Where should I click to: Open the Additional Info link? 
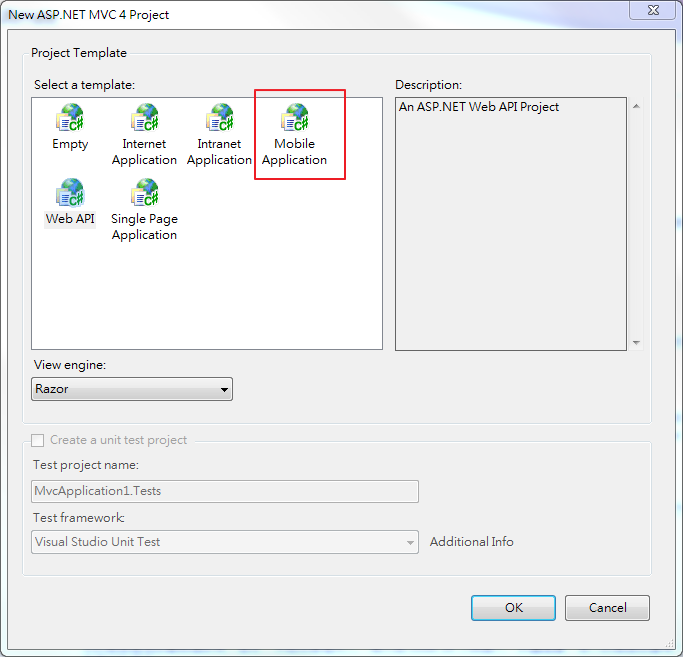click(x=472, y=542)
